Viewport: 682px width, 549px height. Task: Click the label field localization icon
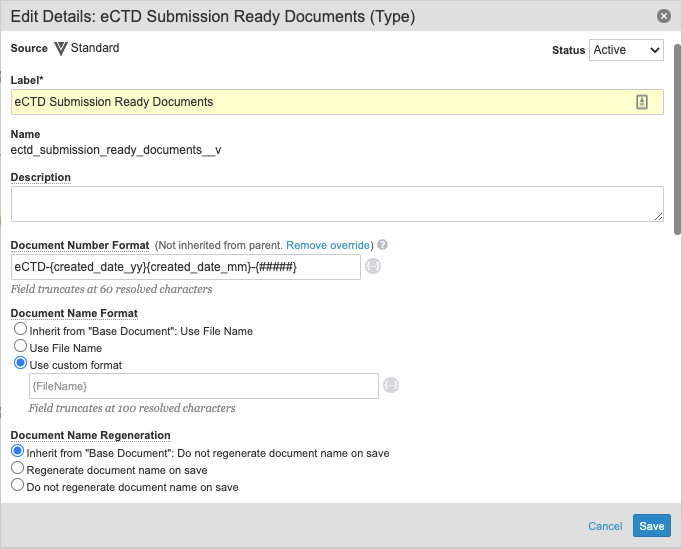click(x=642, y=102)
